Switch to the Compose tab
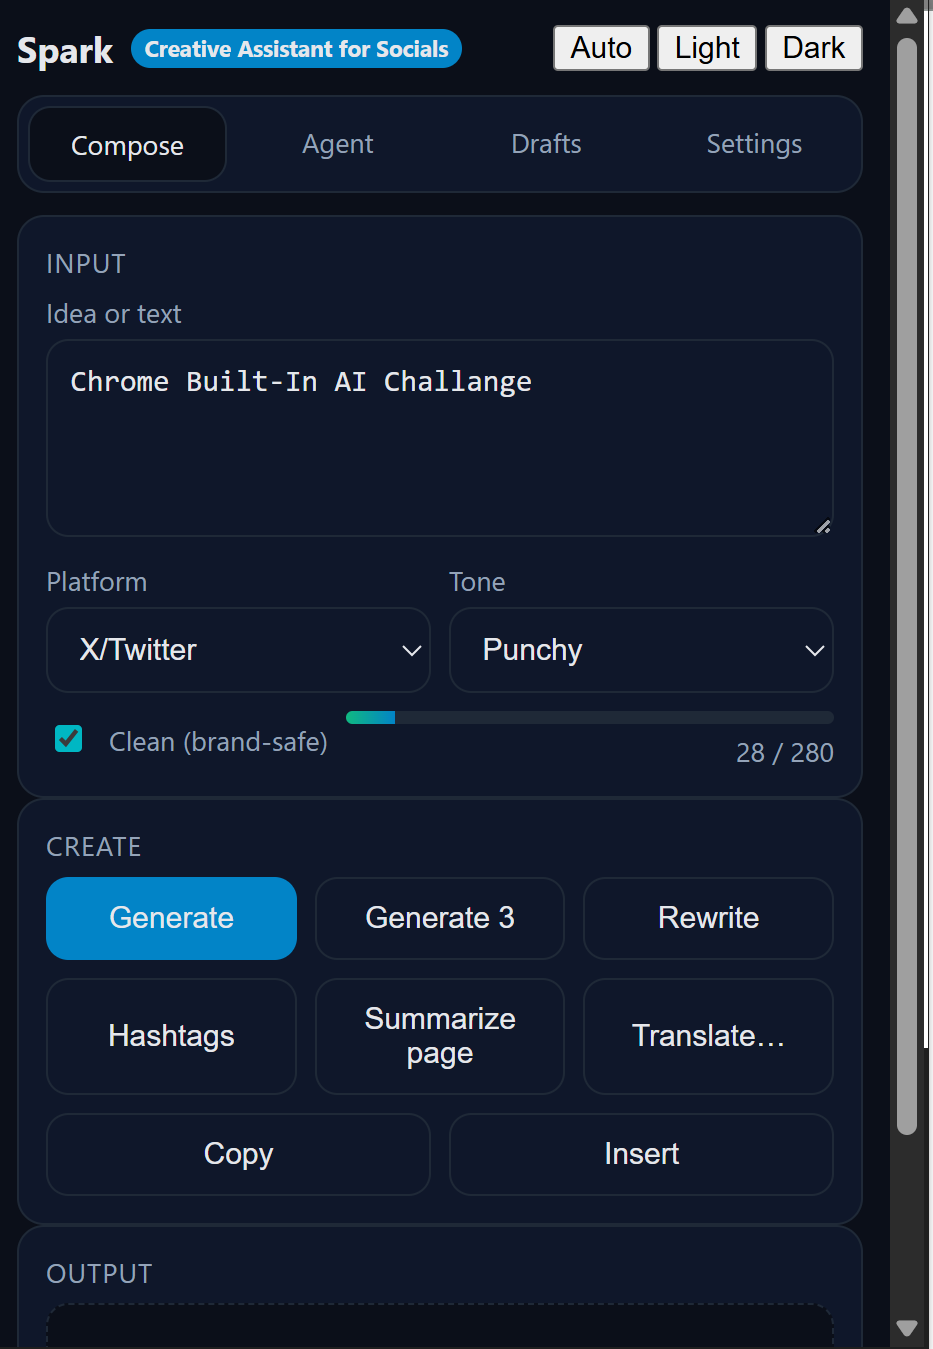 click(x=127, y=145)
